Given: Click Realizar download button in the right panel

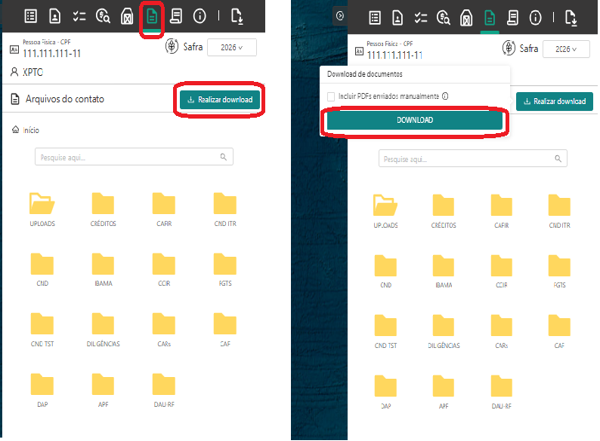Looking at the screenshot, I should coord(554,101).
